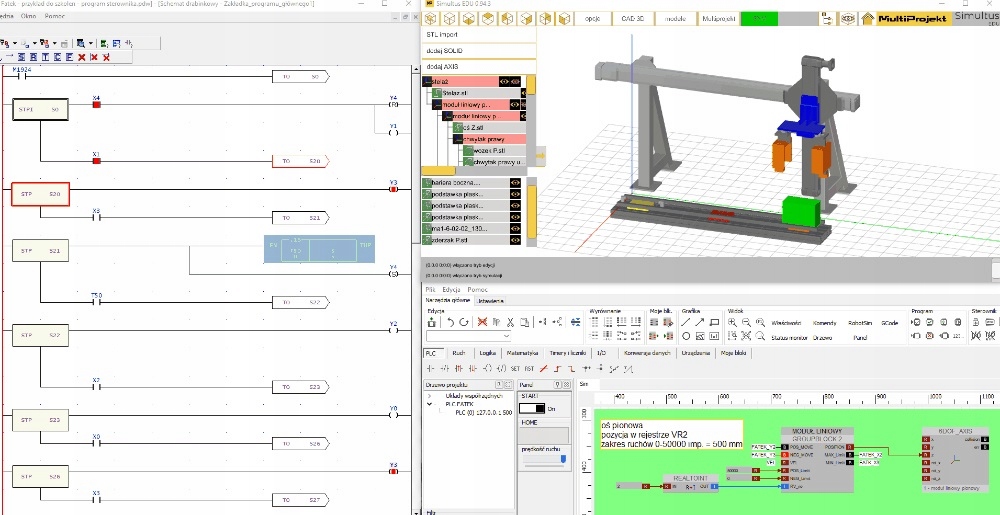Open the Plik menu in Simultus editor

(430, 289)
